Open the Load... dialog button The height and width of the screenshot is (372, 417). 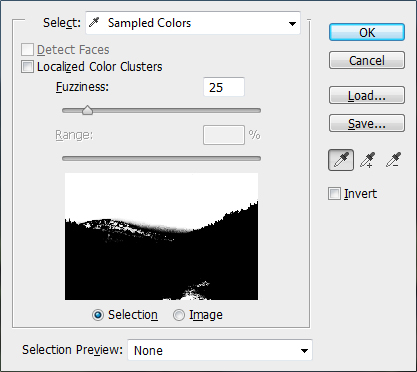point(367,95)
